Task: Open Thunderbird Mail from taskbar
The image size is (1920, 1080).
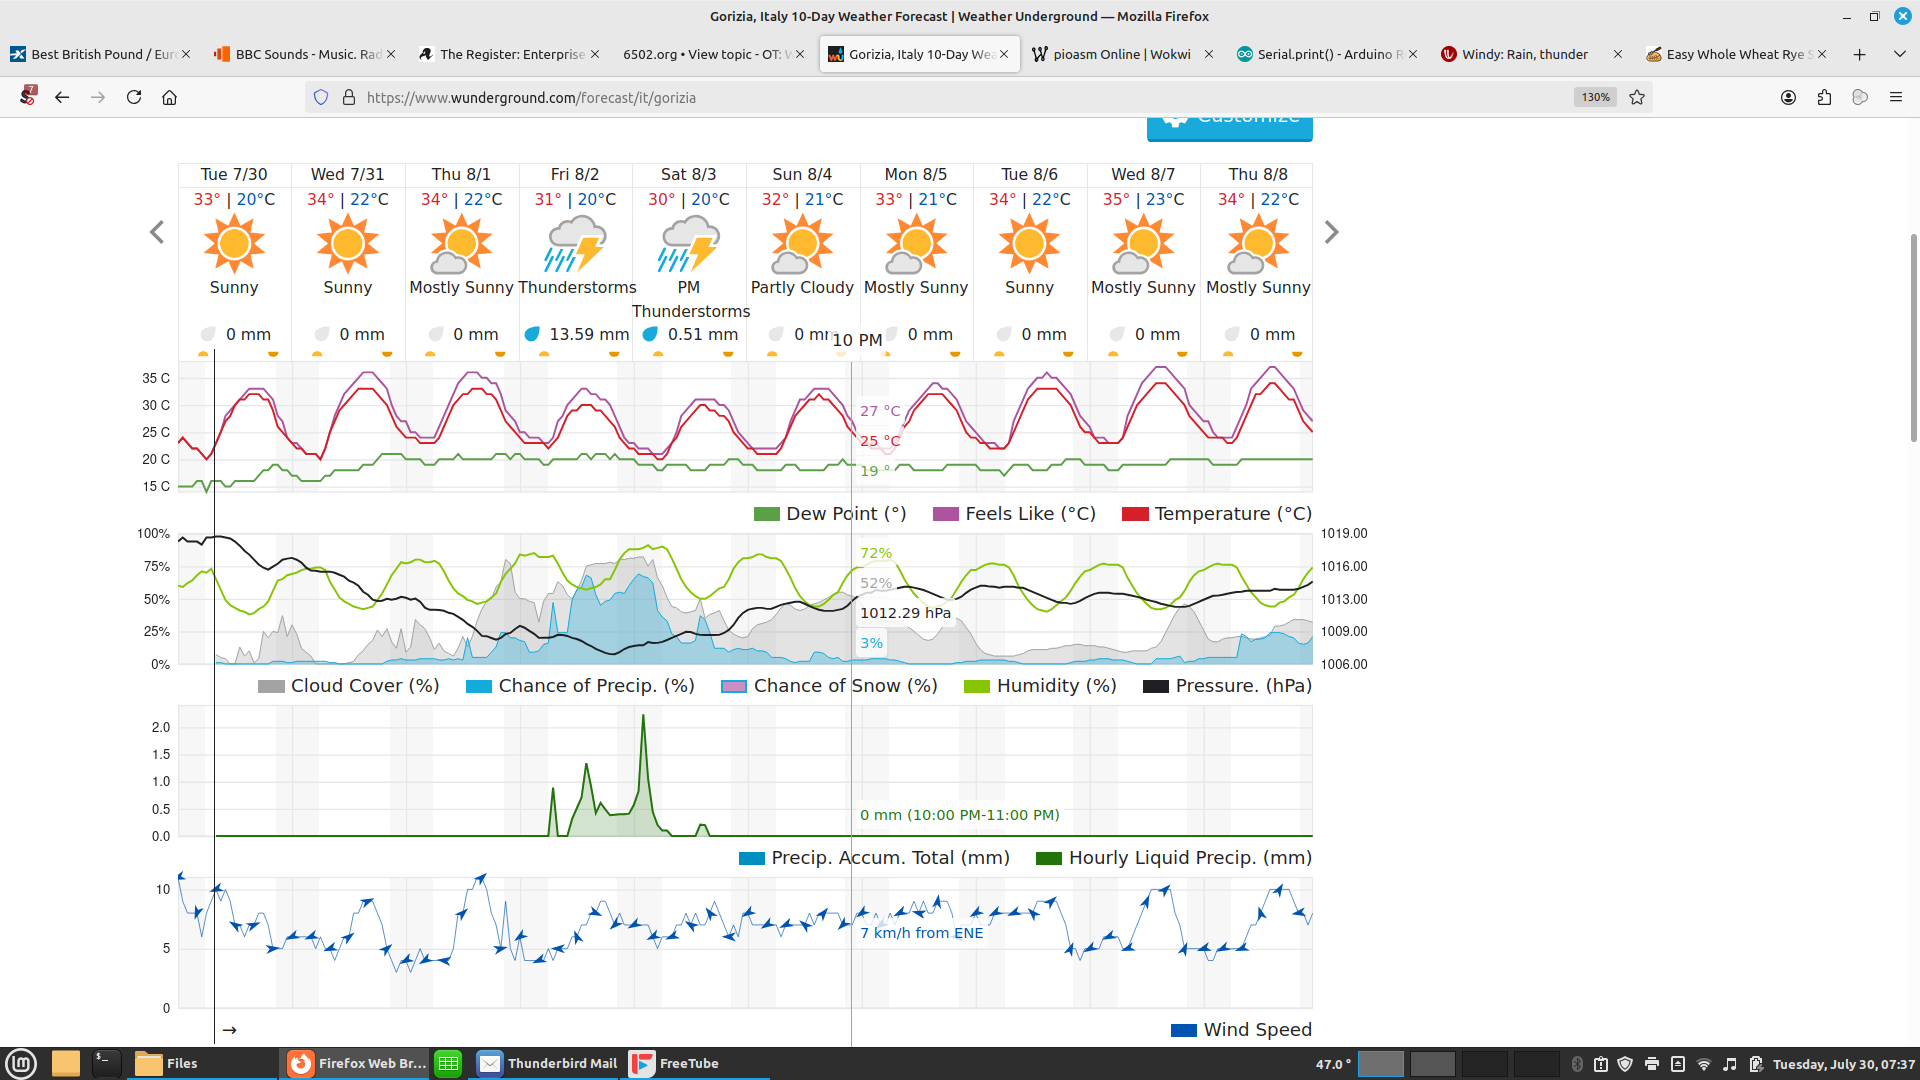Action: [x=548, y=1063]
